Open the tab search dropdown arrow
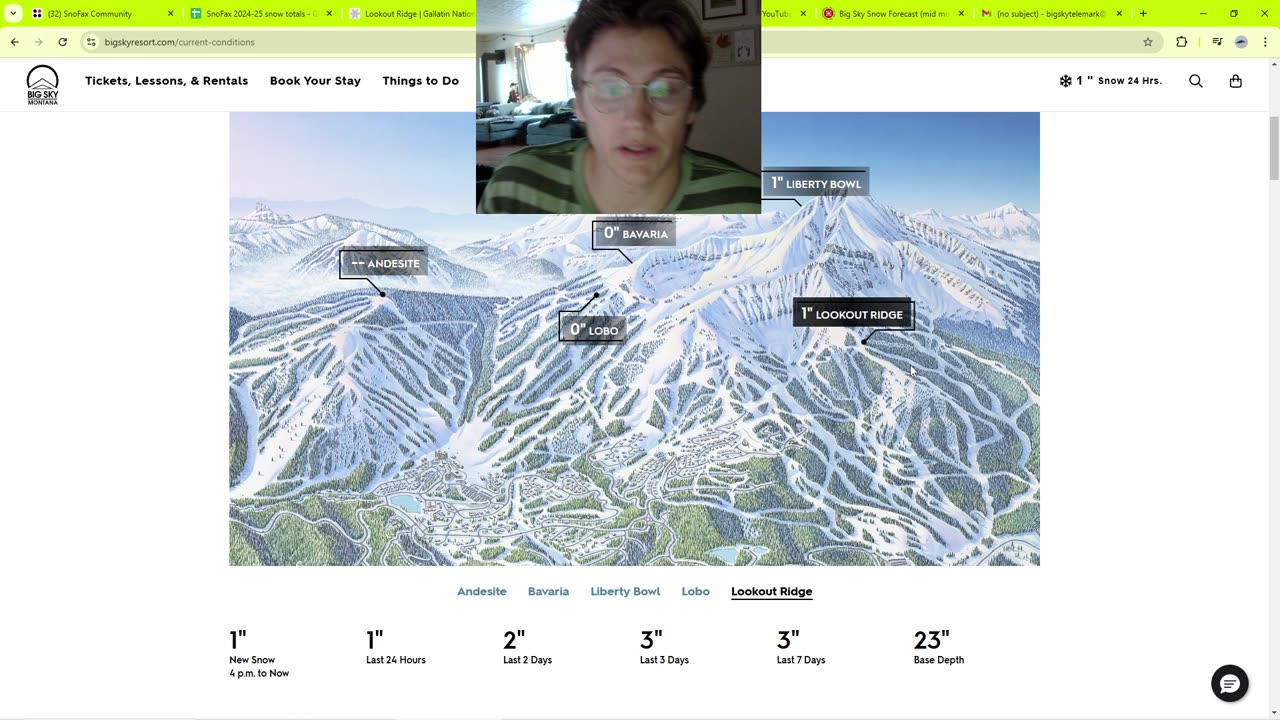The width and height of the screenshot is (1280, 720). [x=13, y=14]
